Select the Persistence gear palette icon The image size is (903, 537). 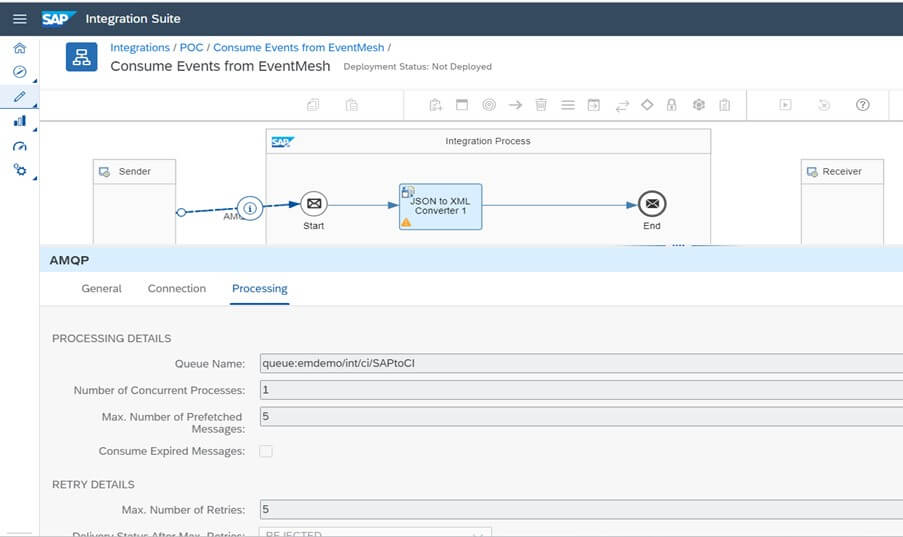(699, 105)
